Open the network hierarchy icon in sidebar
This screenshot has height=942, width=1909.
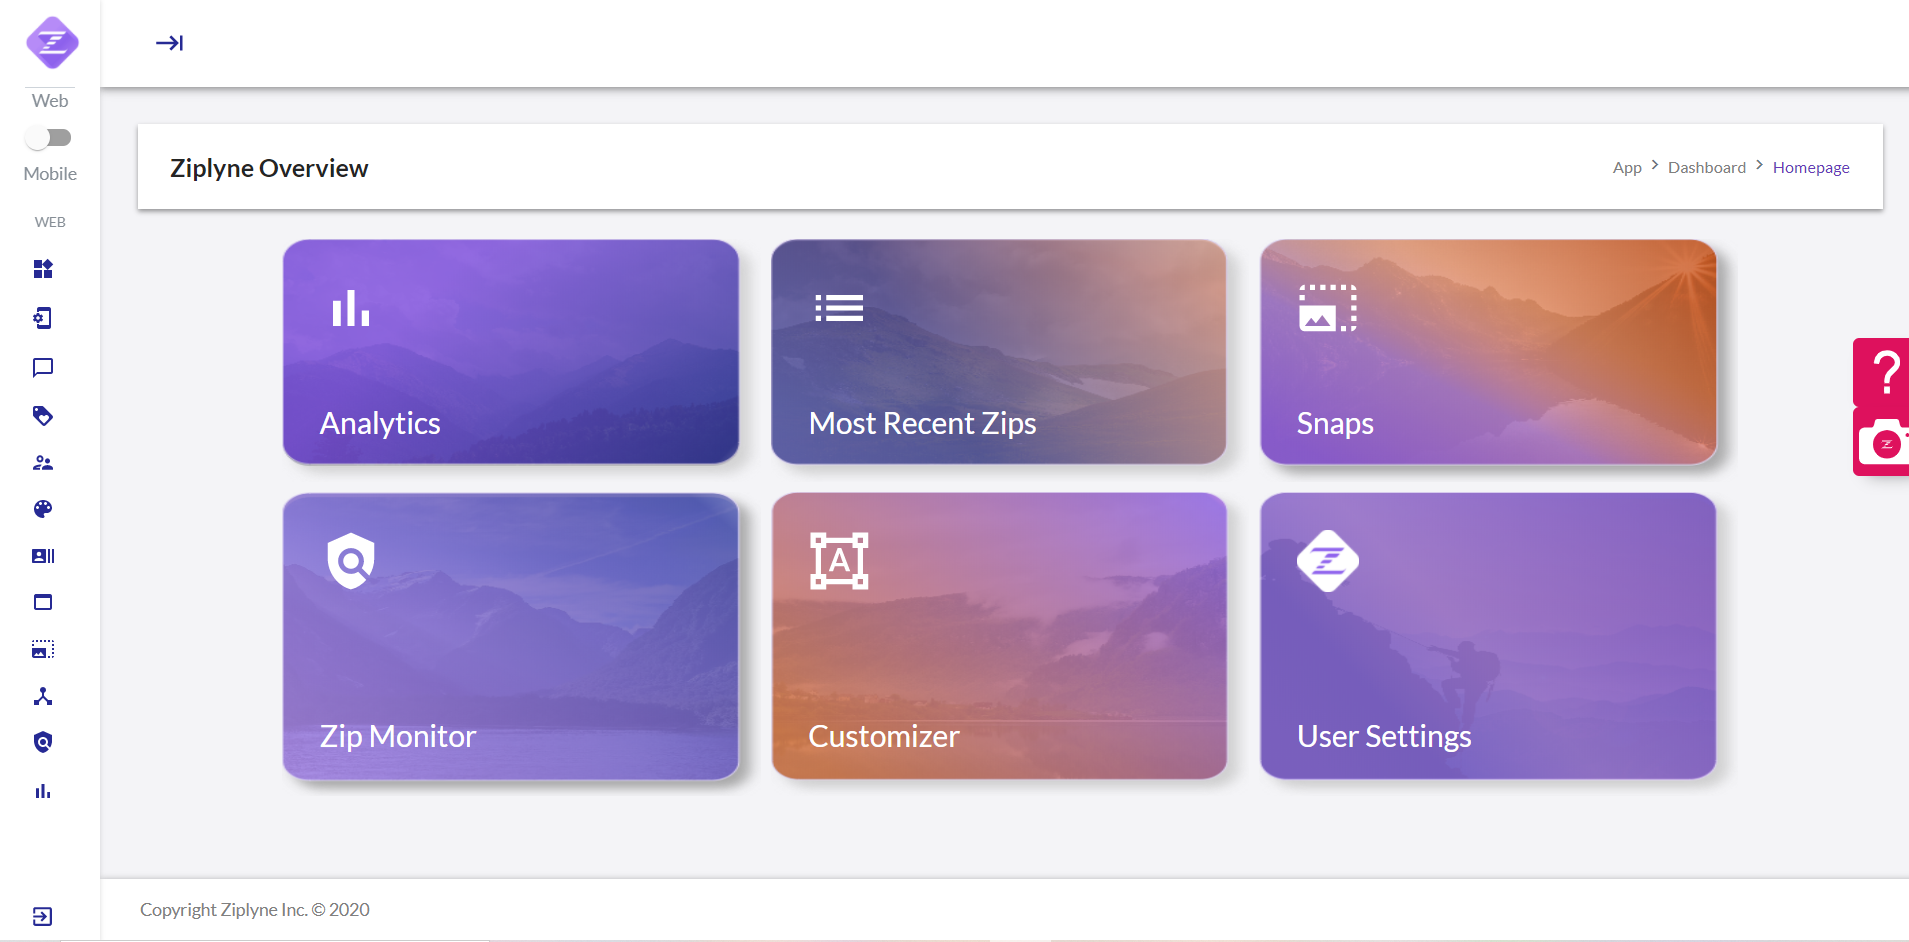pyautogui.click(x=43, y=696)
